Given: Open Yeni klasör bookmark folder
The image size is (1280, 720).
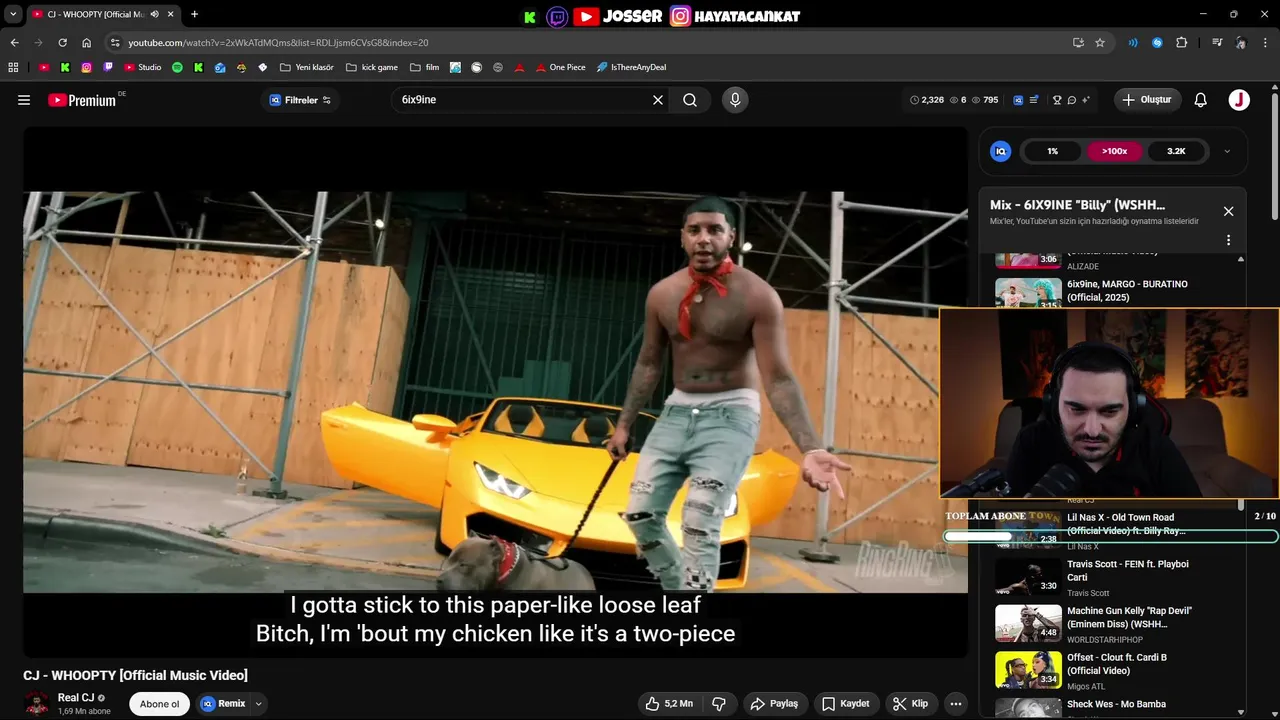Looking at the screenshot, I should [x=307, y=67].
